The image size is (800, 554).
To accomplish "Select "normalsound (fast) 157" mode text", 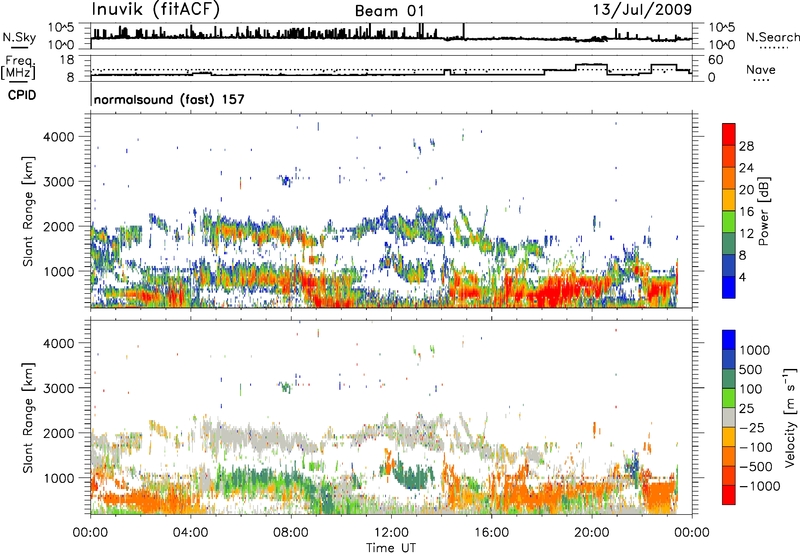I will click(x=169, y=99).
